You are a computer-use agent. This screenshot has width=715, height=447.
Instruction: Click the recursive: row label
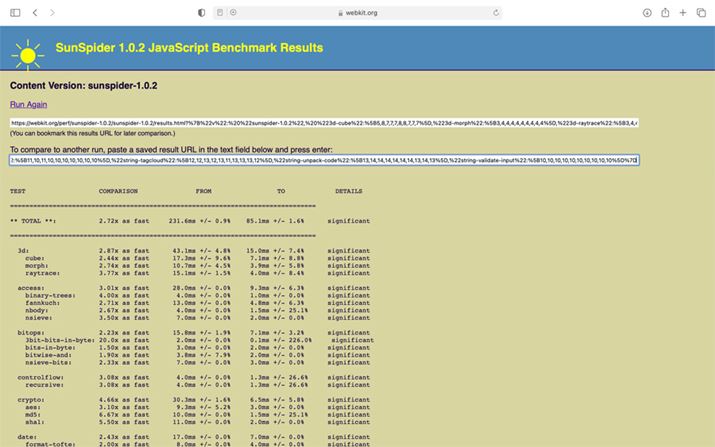44,385
